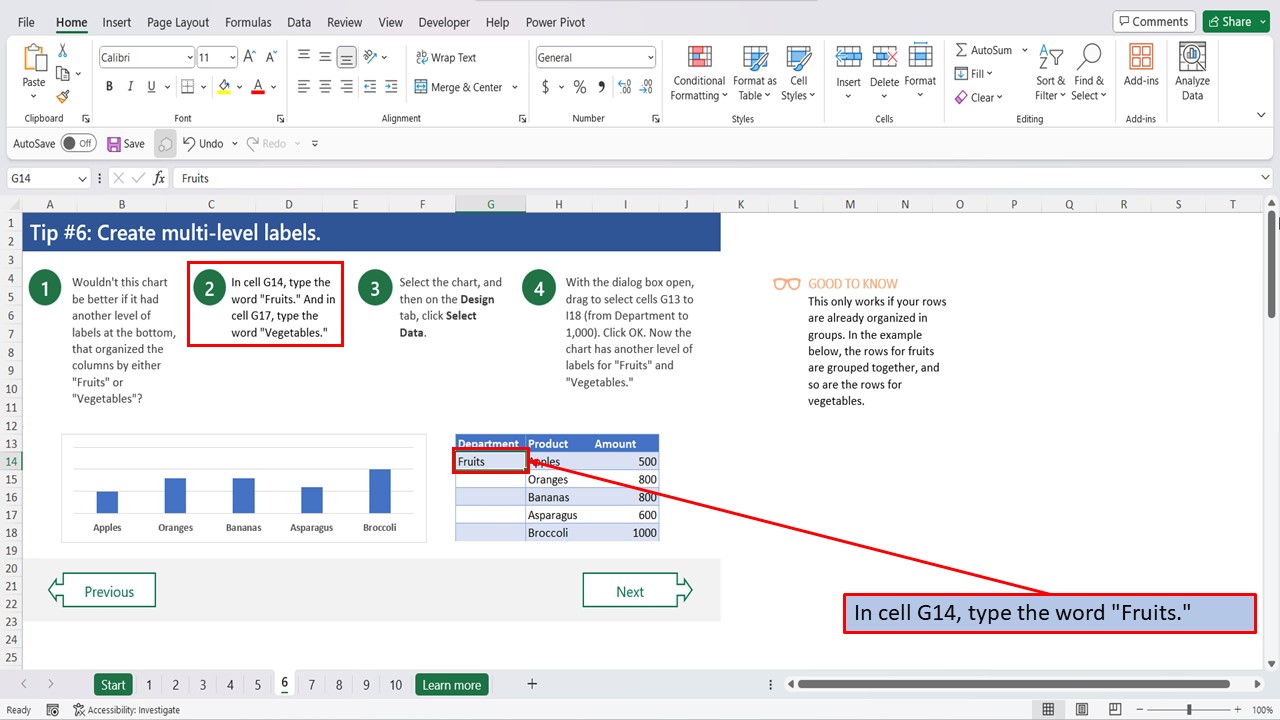Open the Fill Color dropdown arrow
This screenshot has height=720, width=1280.
click(x=240, y=87)
